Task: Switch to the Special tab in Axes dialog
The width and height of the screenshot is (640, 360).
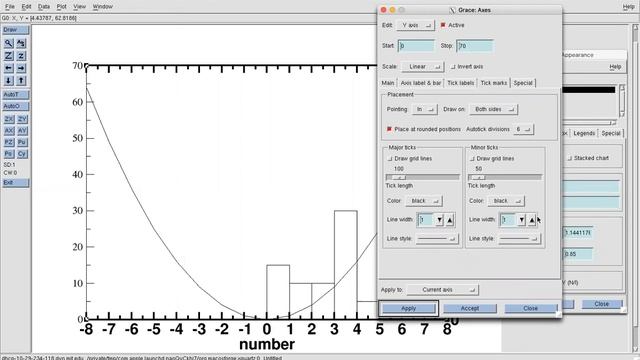Action: 523,83
